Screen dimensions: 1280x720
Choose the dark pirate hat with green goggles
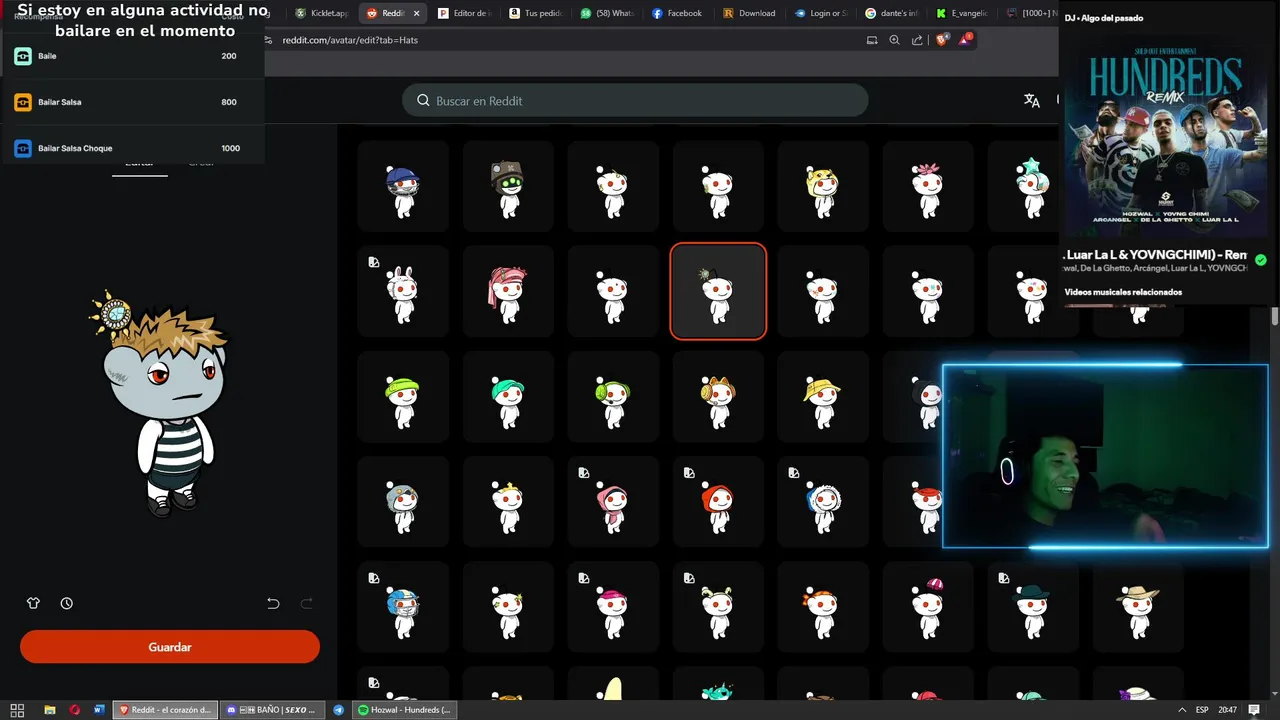508,187
